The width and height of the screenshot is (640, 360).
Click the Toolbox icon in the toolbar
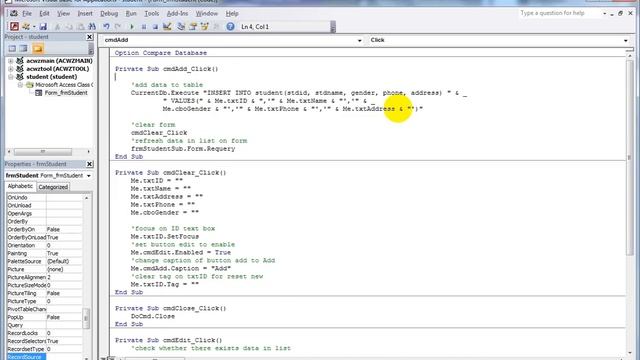tap(216, 27)
